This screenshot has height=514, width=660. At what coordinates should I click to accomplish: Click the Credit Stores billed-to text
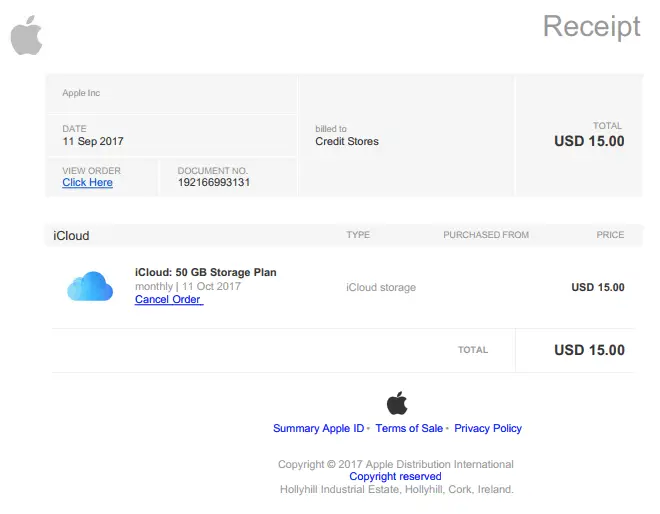click(347, 141)
